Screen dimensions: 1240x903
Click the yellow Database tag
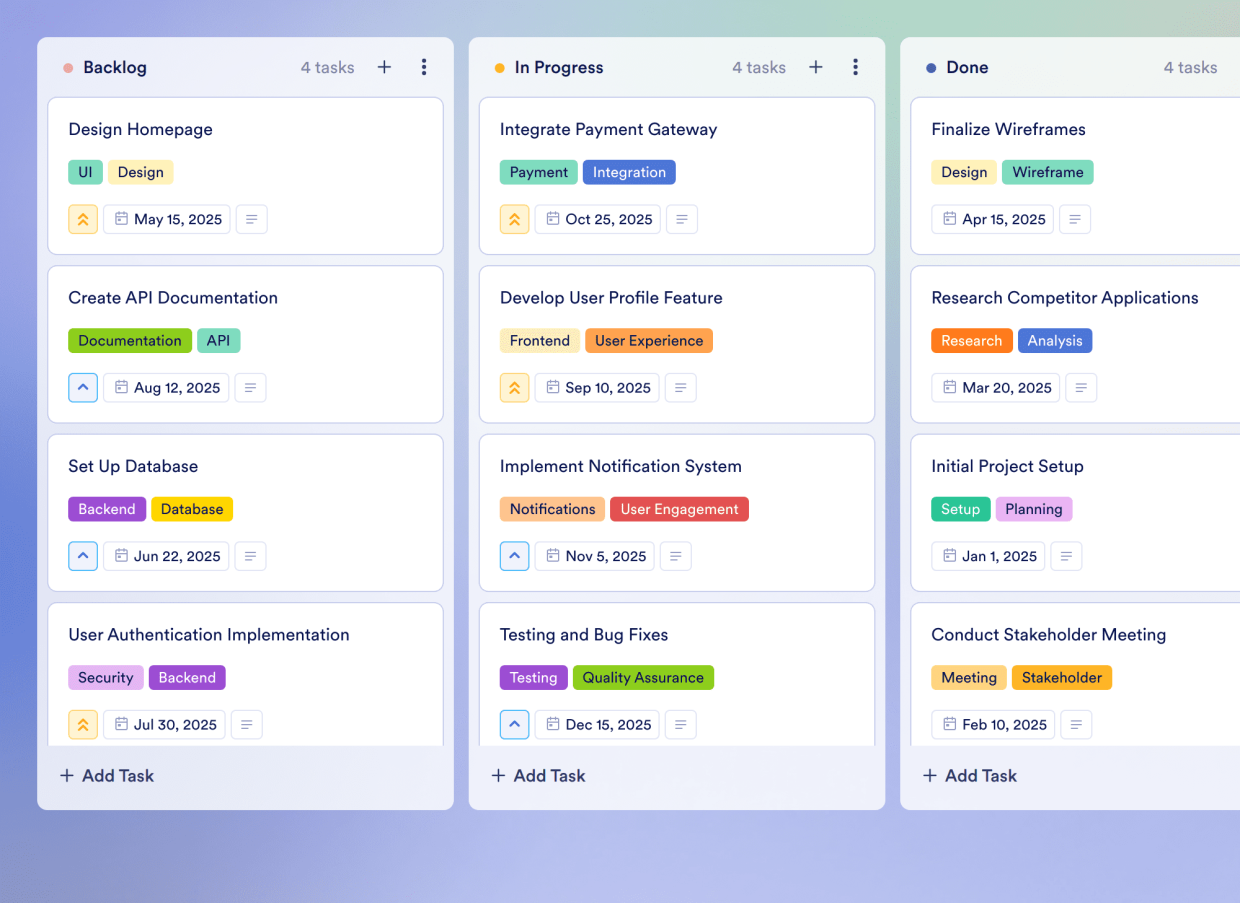(192, 509)
